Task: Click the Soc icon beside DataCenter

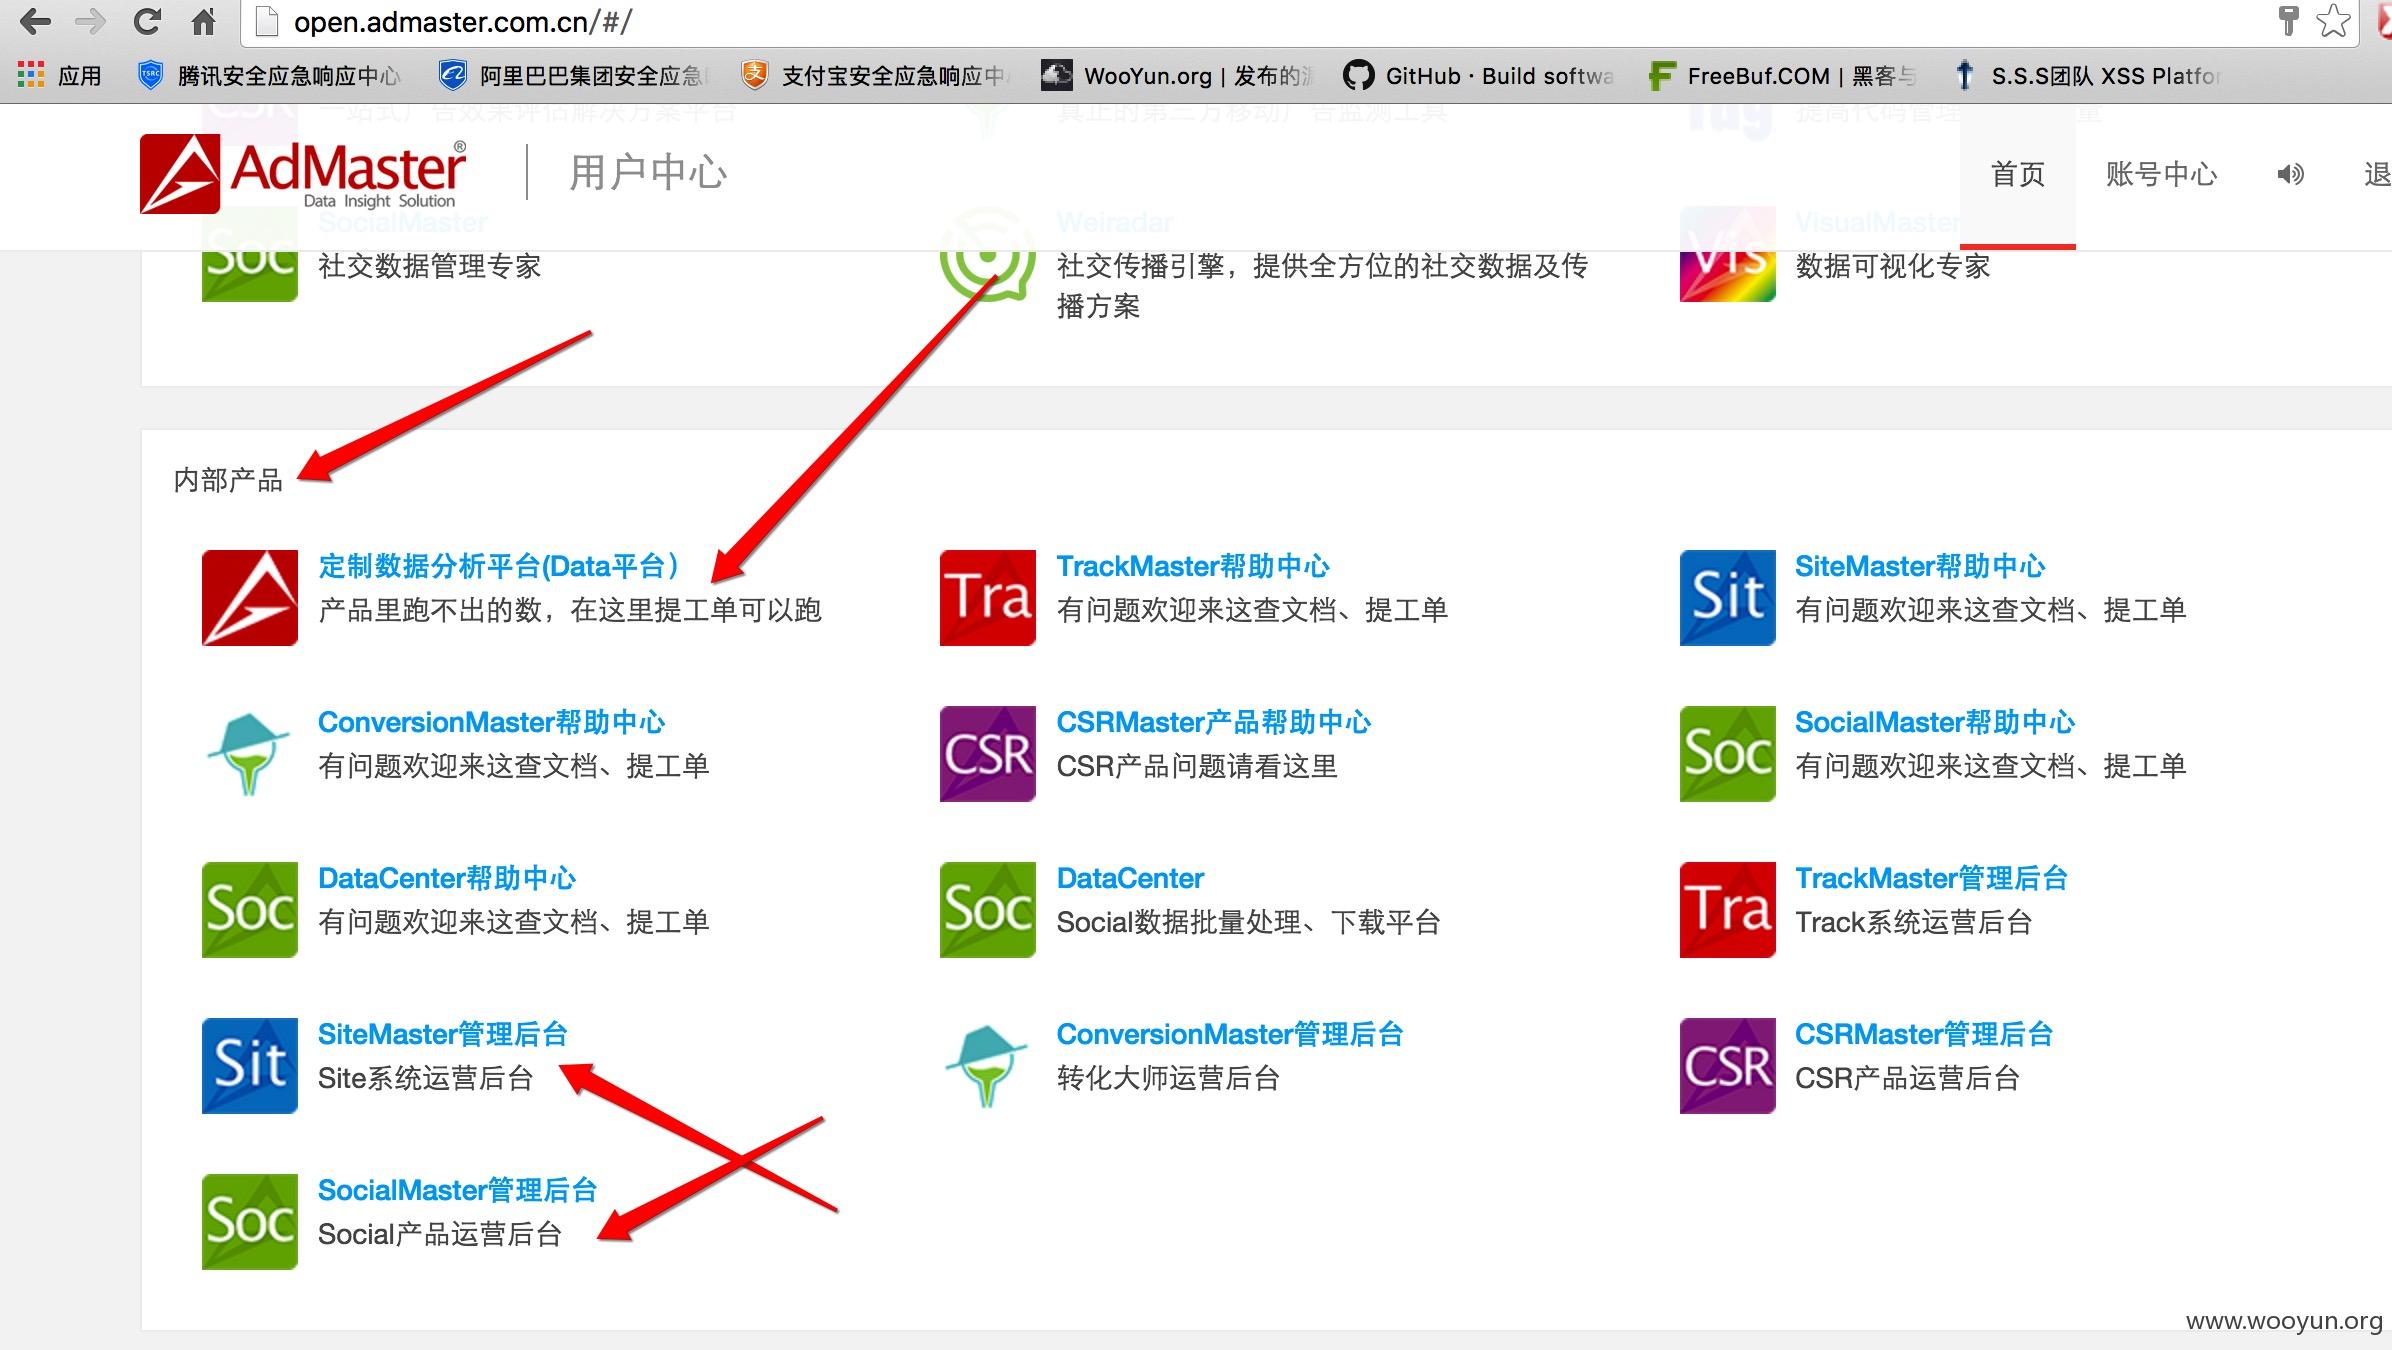Action: pos(988,910)
